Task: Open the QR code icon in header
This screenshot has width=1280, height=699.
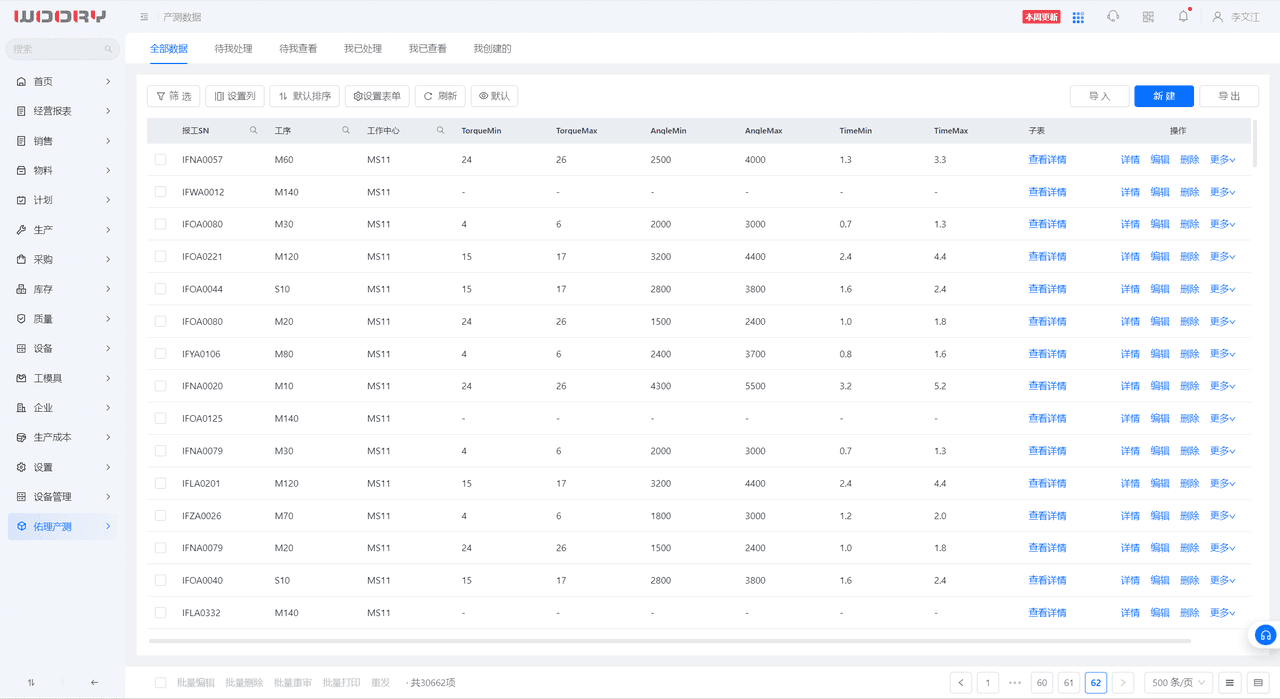Action: tap(1148, 17)
